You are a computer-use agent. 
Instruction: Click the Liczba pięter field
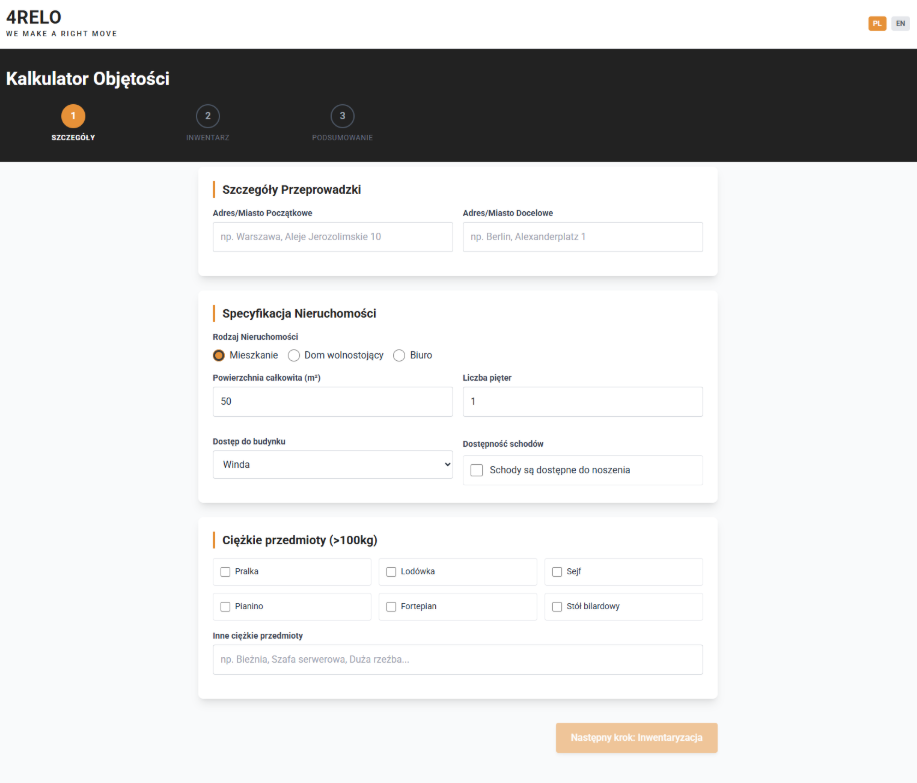click(x=582, y=401)
